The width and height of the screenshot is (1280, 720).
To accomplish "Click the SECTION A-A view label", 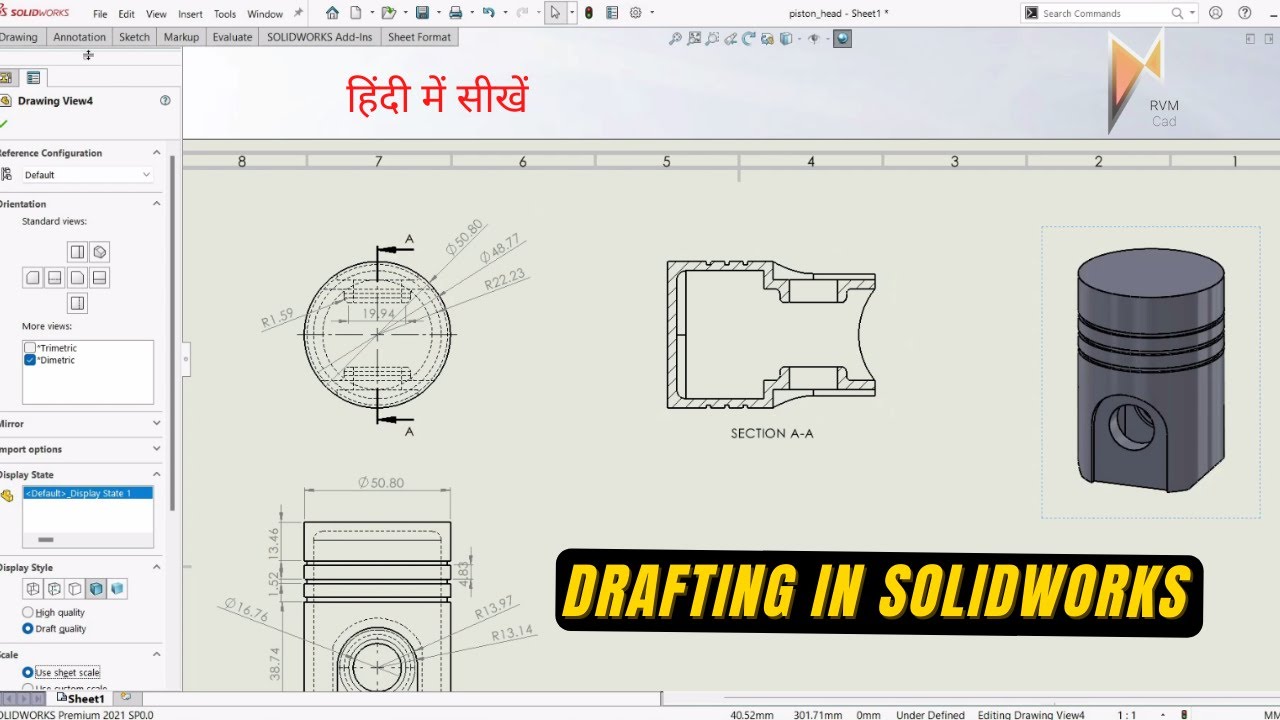I will (772, 433).
